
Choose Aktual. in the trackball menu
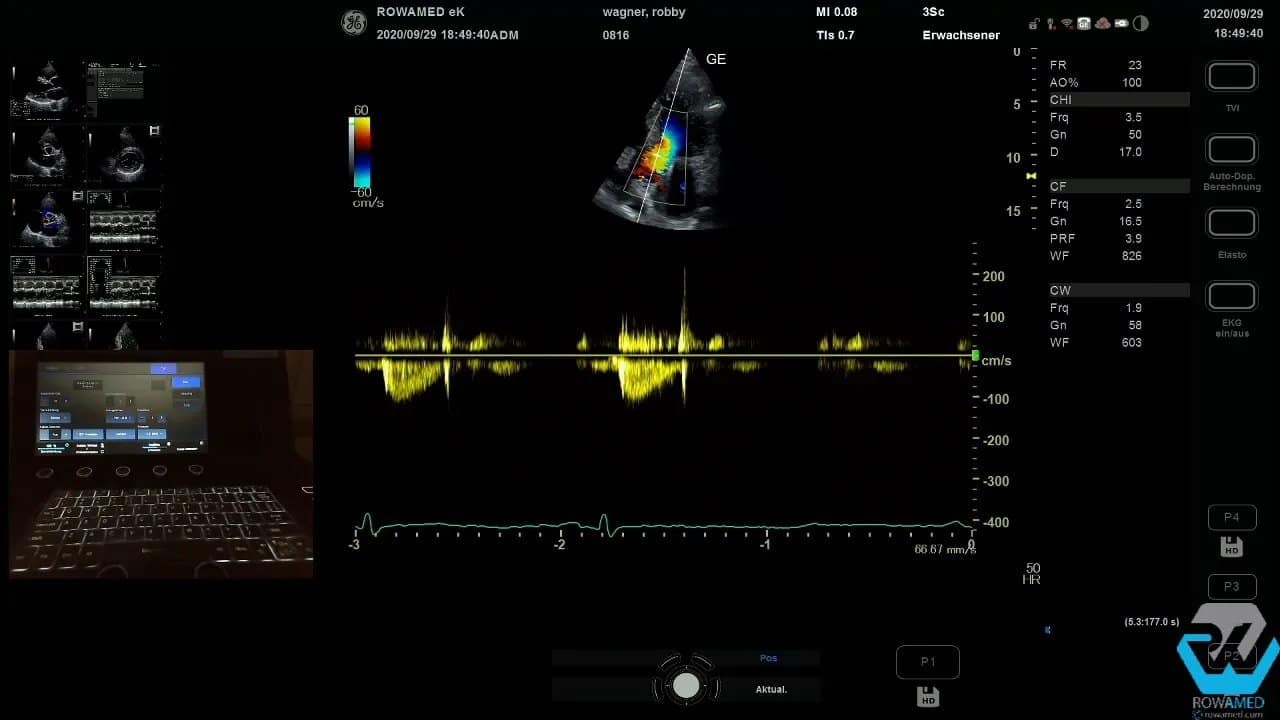772,688
